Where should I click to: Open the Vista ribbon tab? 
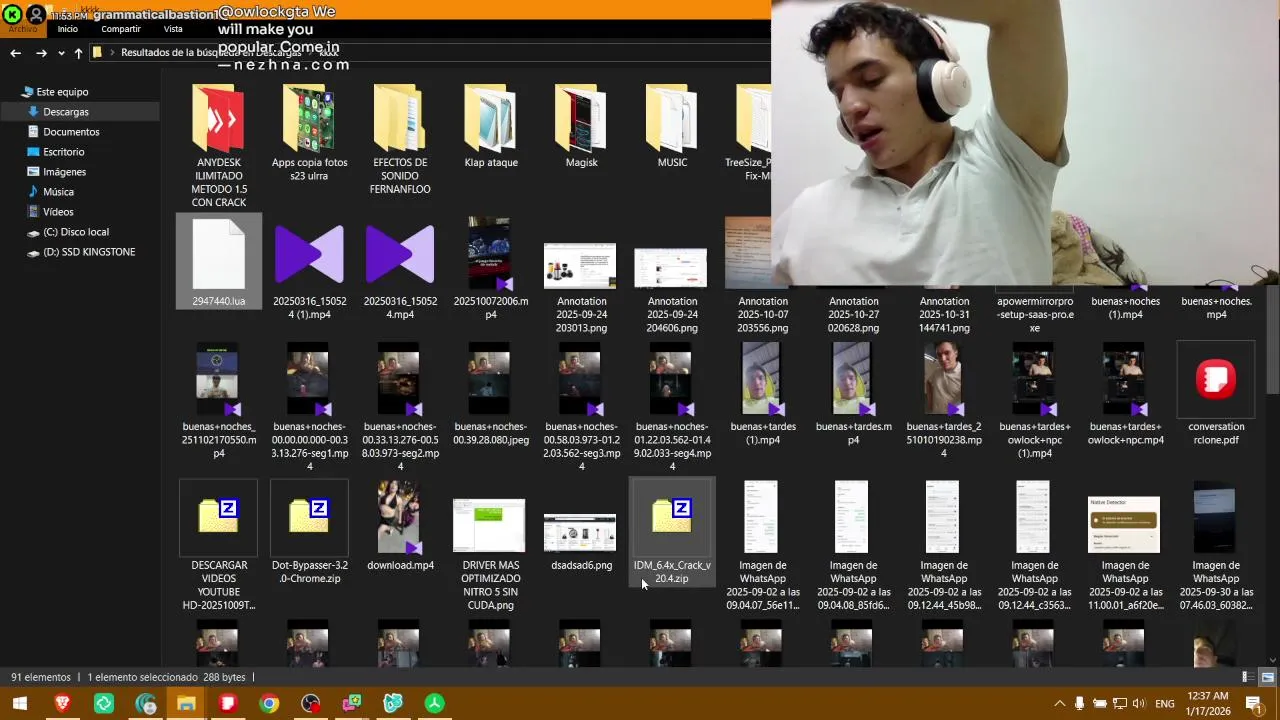tap(173, 29)
